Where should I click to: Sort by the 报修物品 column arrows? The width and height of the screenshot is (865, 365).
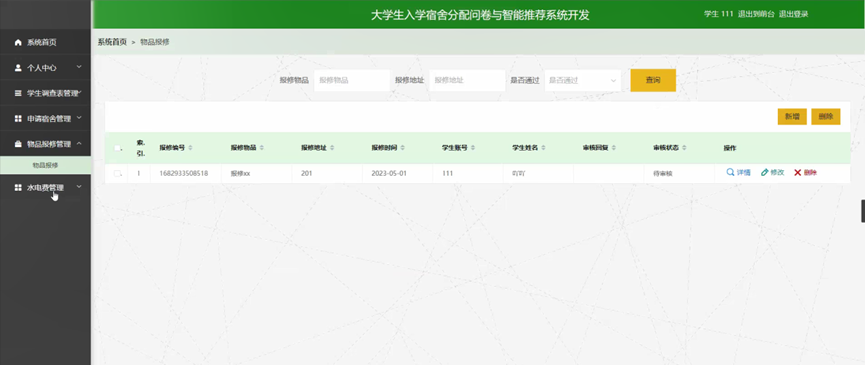261,148
